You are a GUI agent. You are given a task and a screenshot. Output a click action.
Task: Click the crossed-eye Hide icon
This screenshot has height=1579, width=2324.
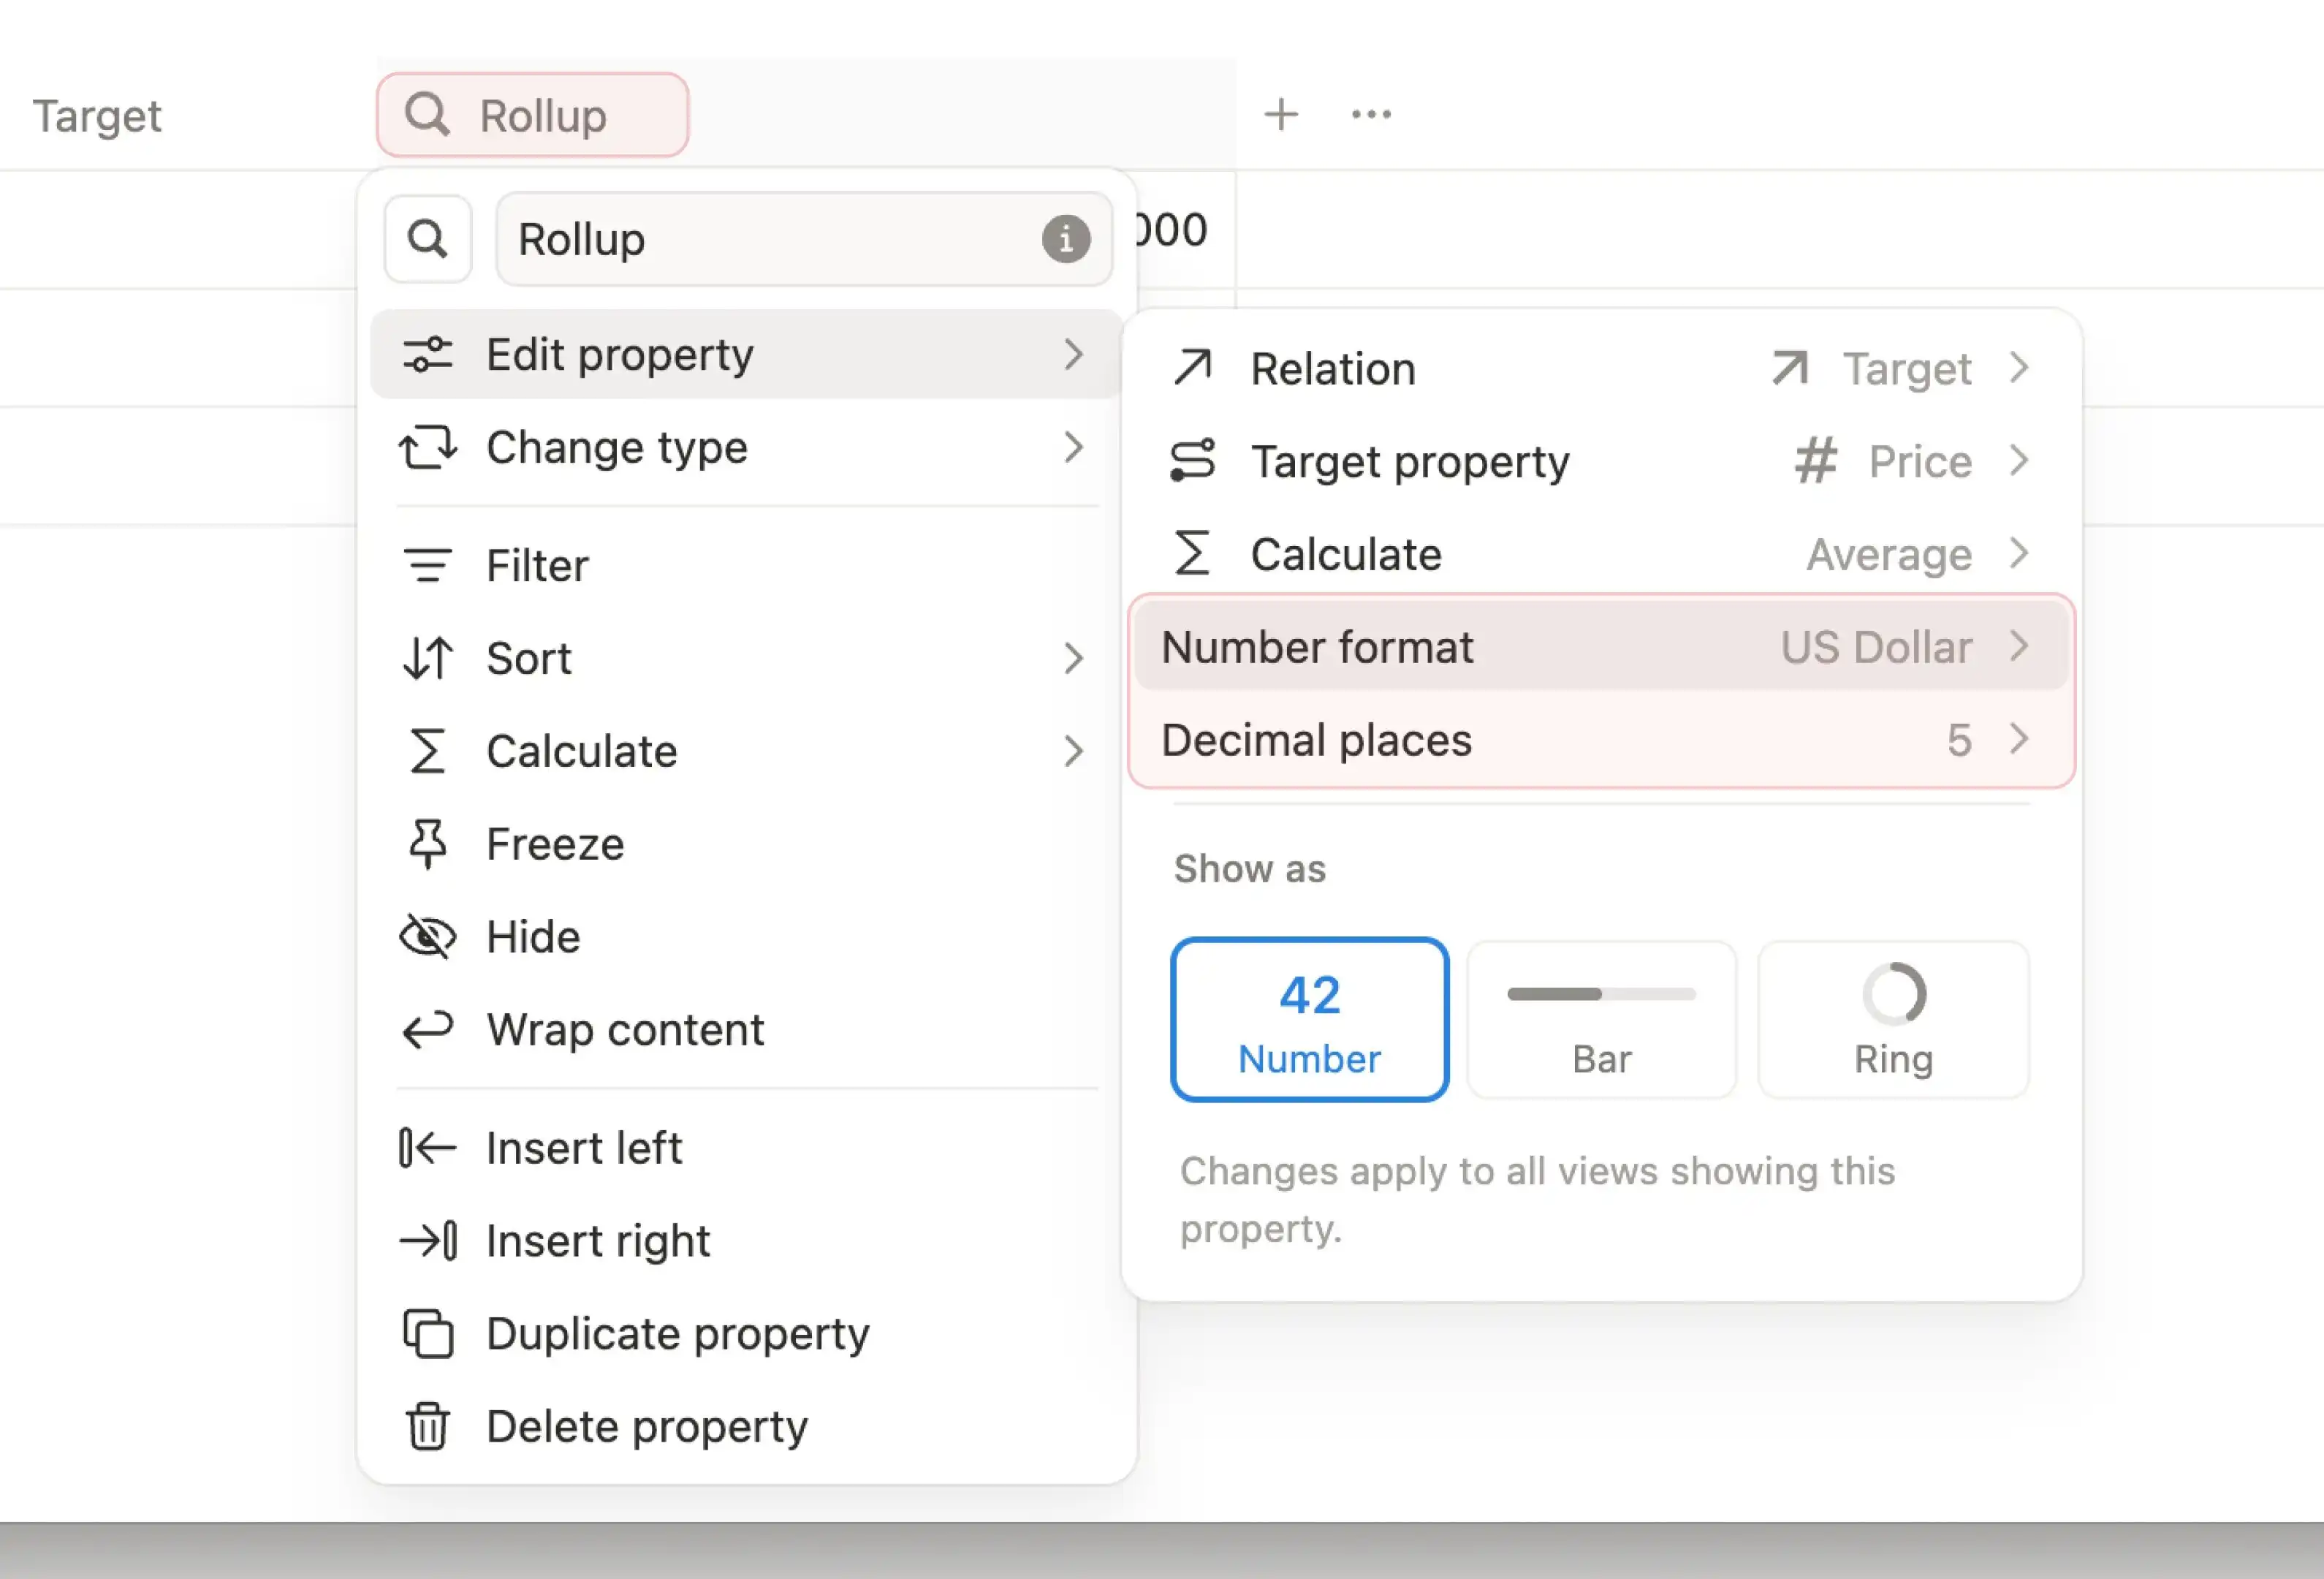click(x=428, y=937)
